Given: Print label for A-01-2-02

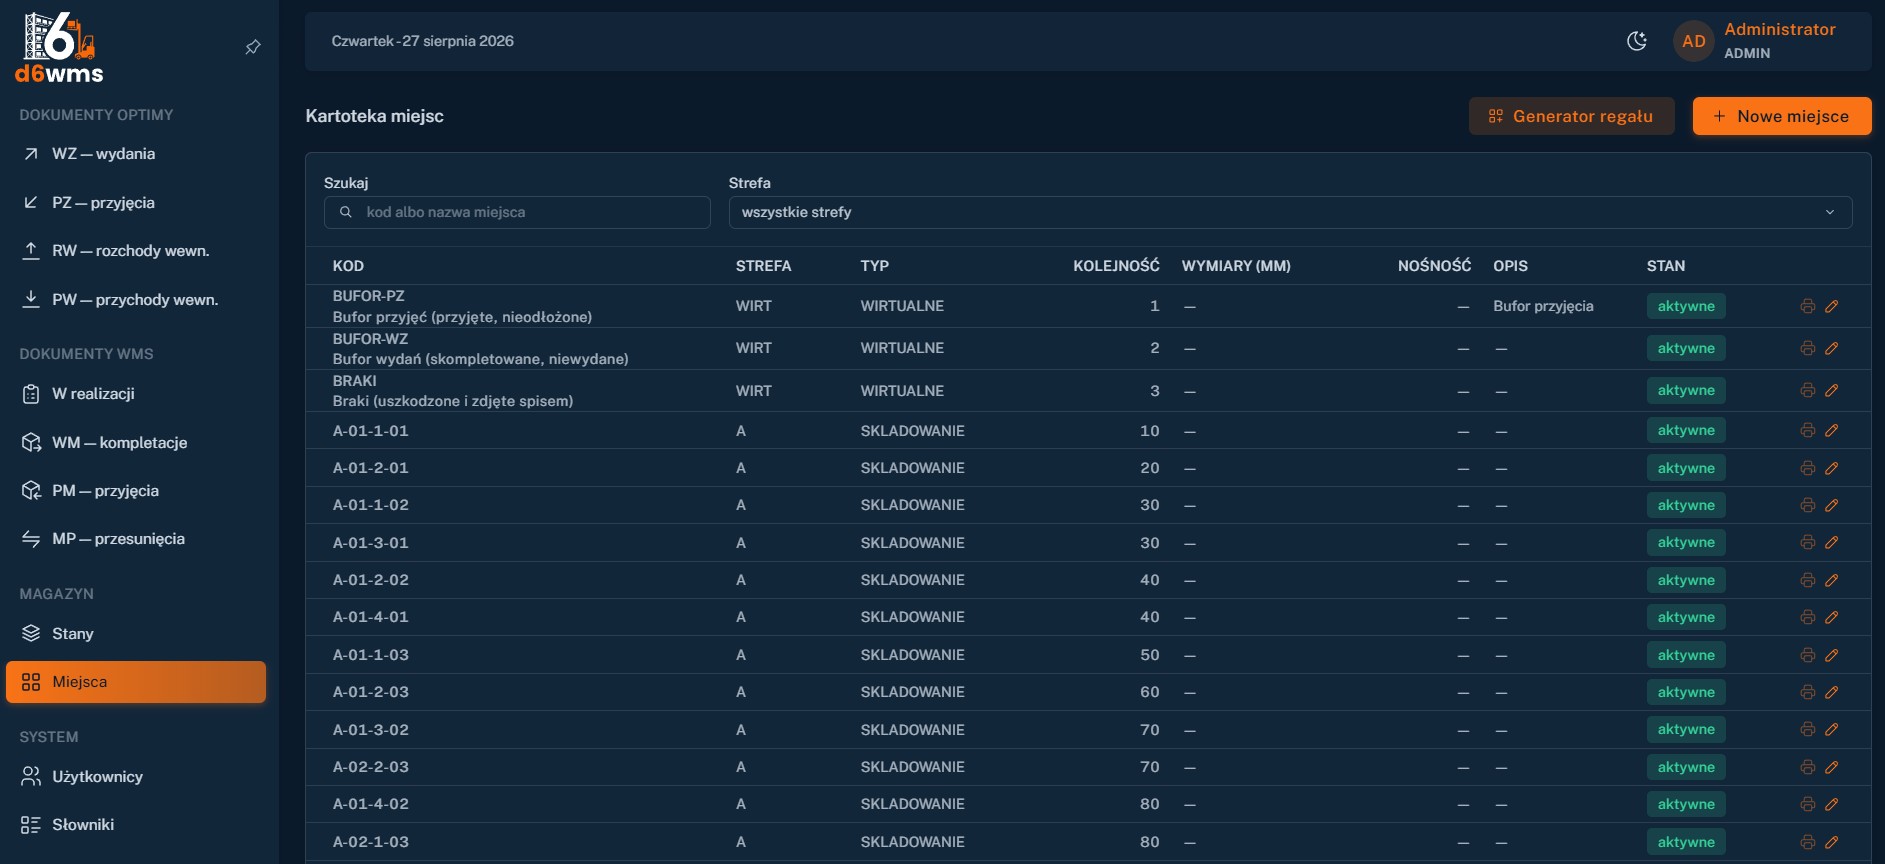Looking at the screenshot, I should point(1808,580).
